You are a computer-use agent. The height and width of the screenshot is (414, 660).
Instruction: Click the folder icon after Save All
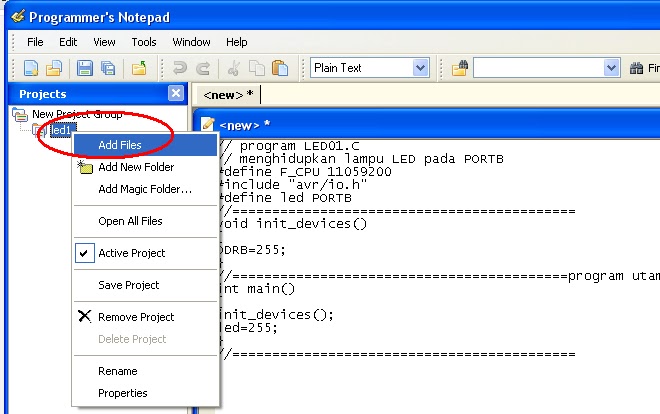click(139, 68)
